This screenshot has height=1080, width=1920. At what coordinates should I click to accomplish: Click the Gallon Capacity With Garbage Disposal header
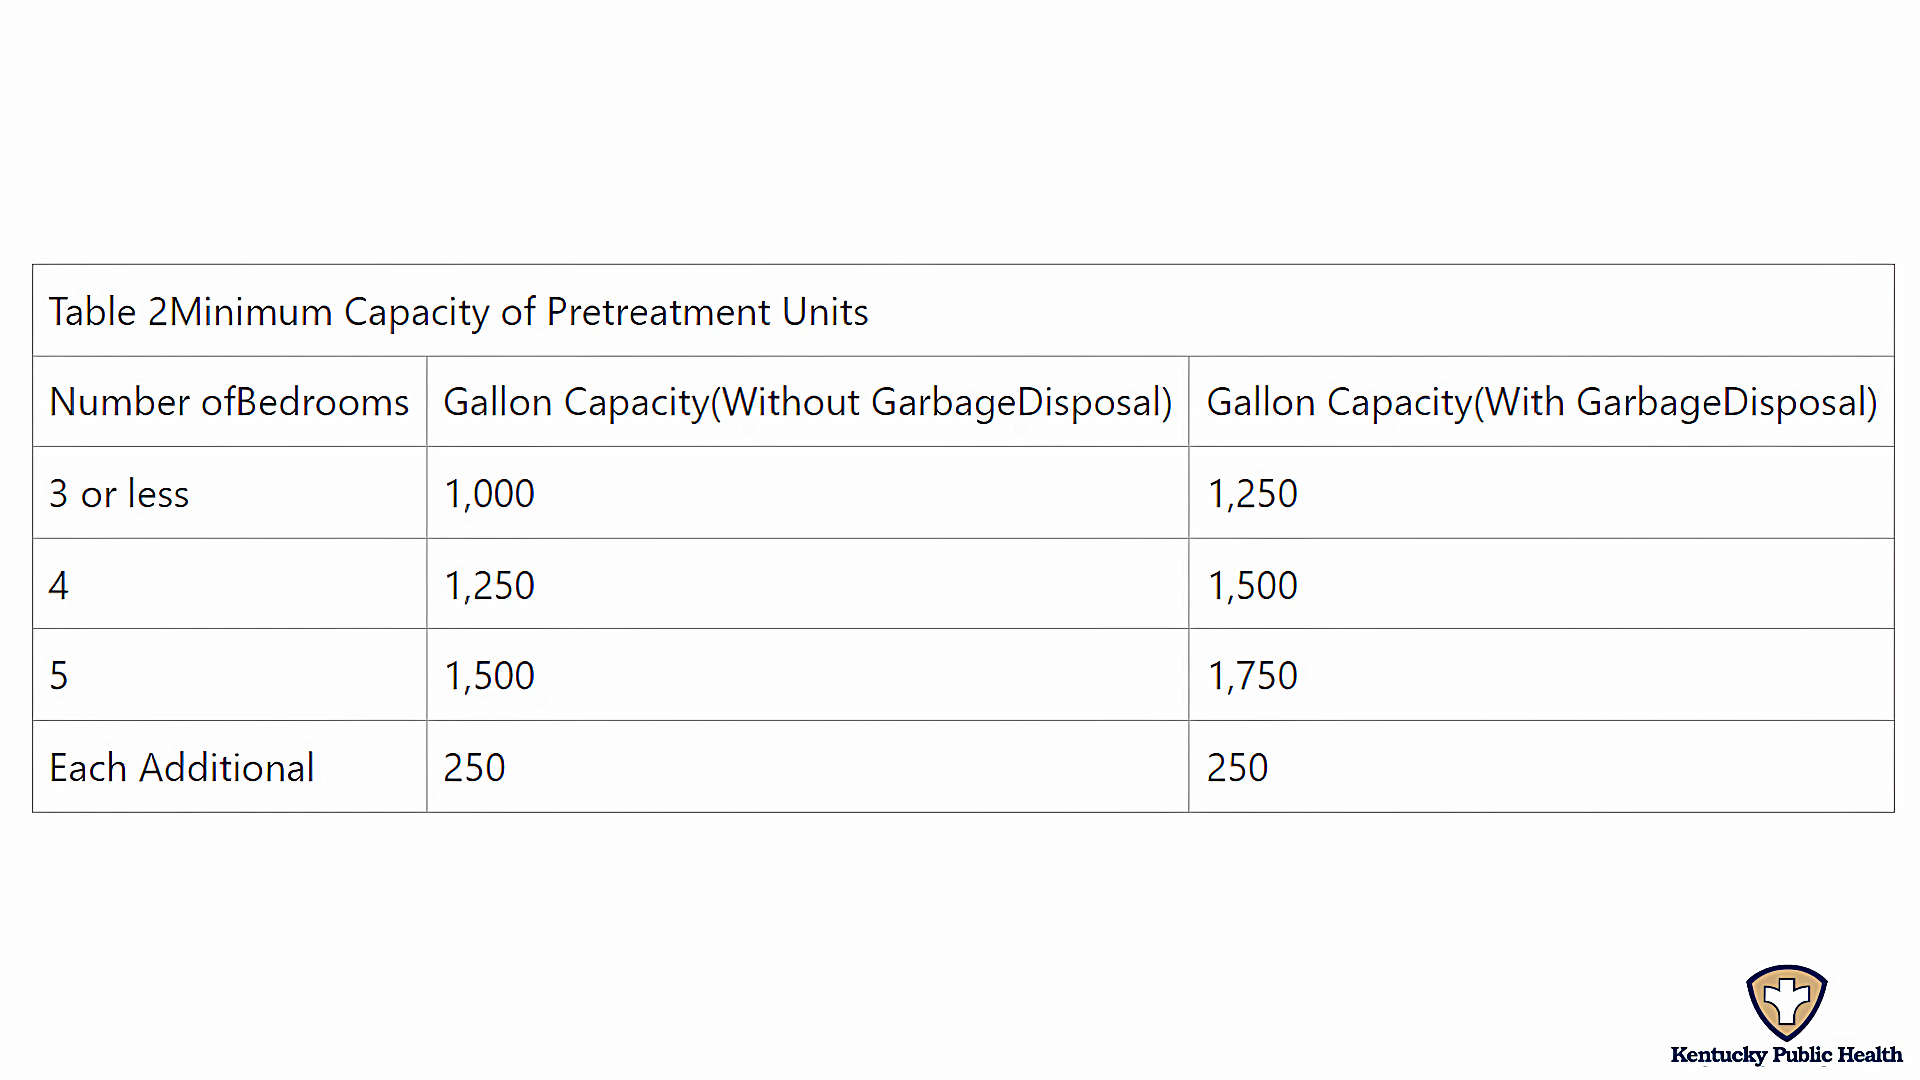coord(1541,402)
